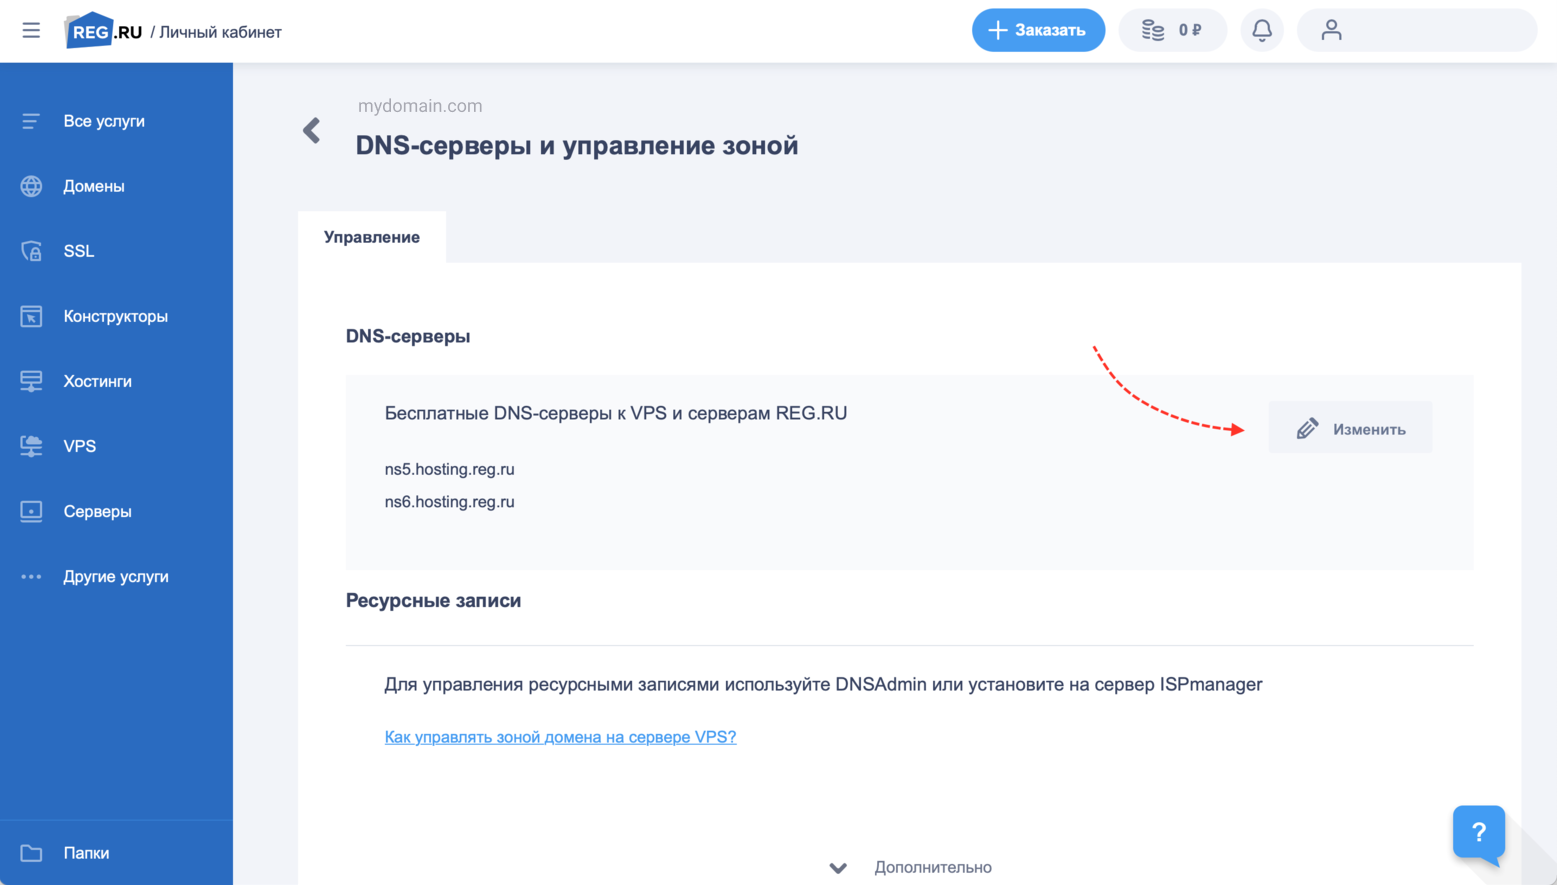This screenshot has height=885, width=1557.
Task: Go back using the left chevron arrow
Action: coord(312,131)
